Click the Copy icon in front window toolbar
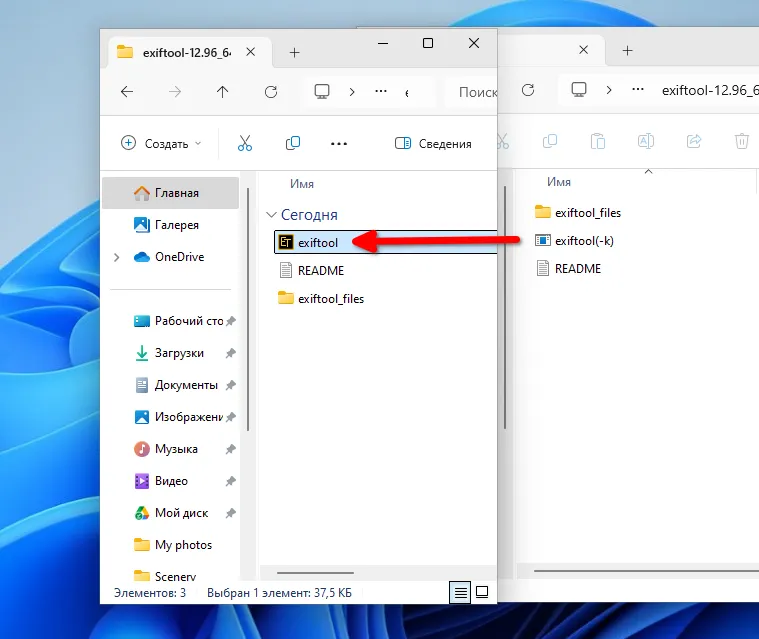This screenshot has width=759, height=639. tap(293, 143)
